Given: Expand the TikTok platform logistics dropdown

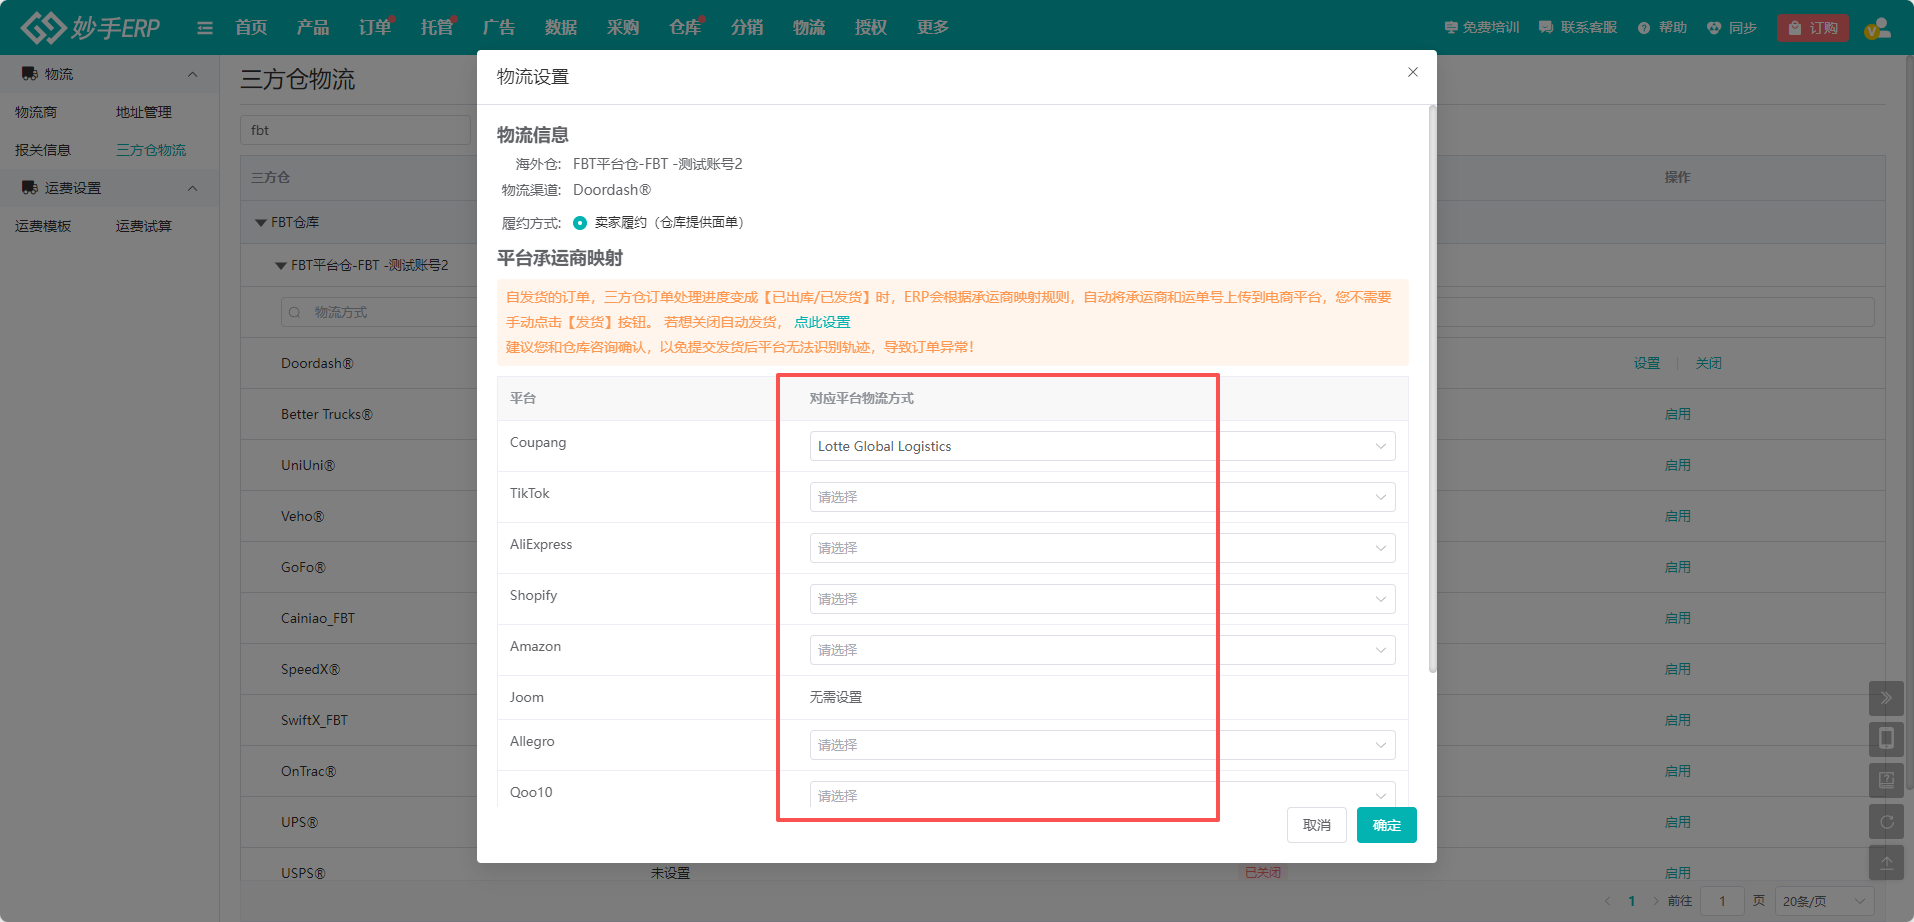Looking at the screenshot, I should [1101, 497].
